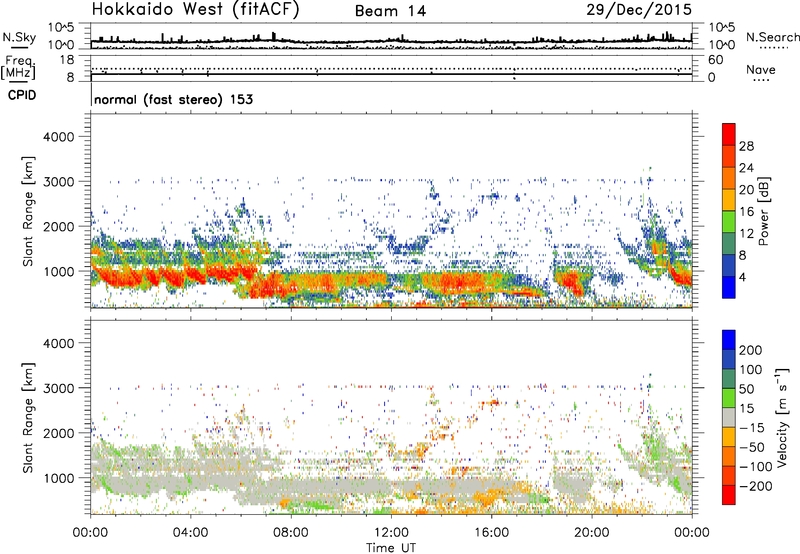
Task: Click the 'CPID' row label
Action: tap(21, 95)
